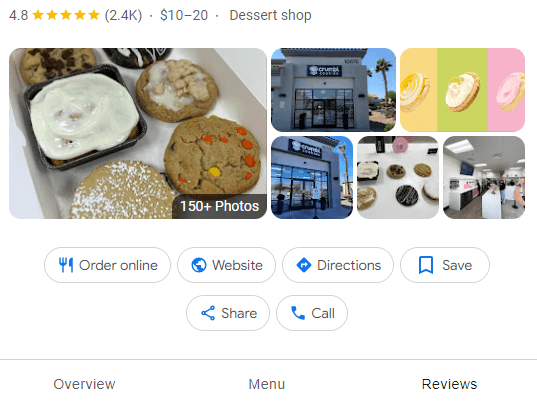Click the blue diamond Directions arrow icon
The width and height of the screenshot is (537, 406).
(x=304, y=265)
